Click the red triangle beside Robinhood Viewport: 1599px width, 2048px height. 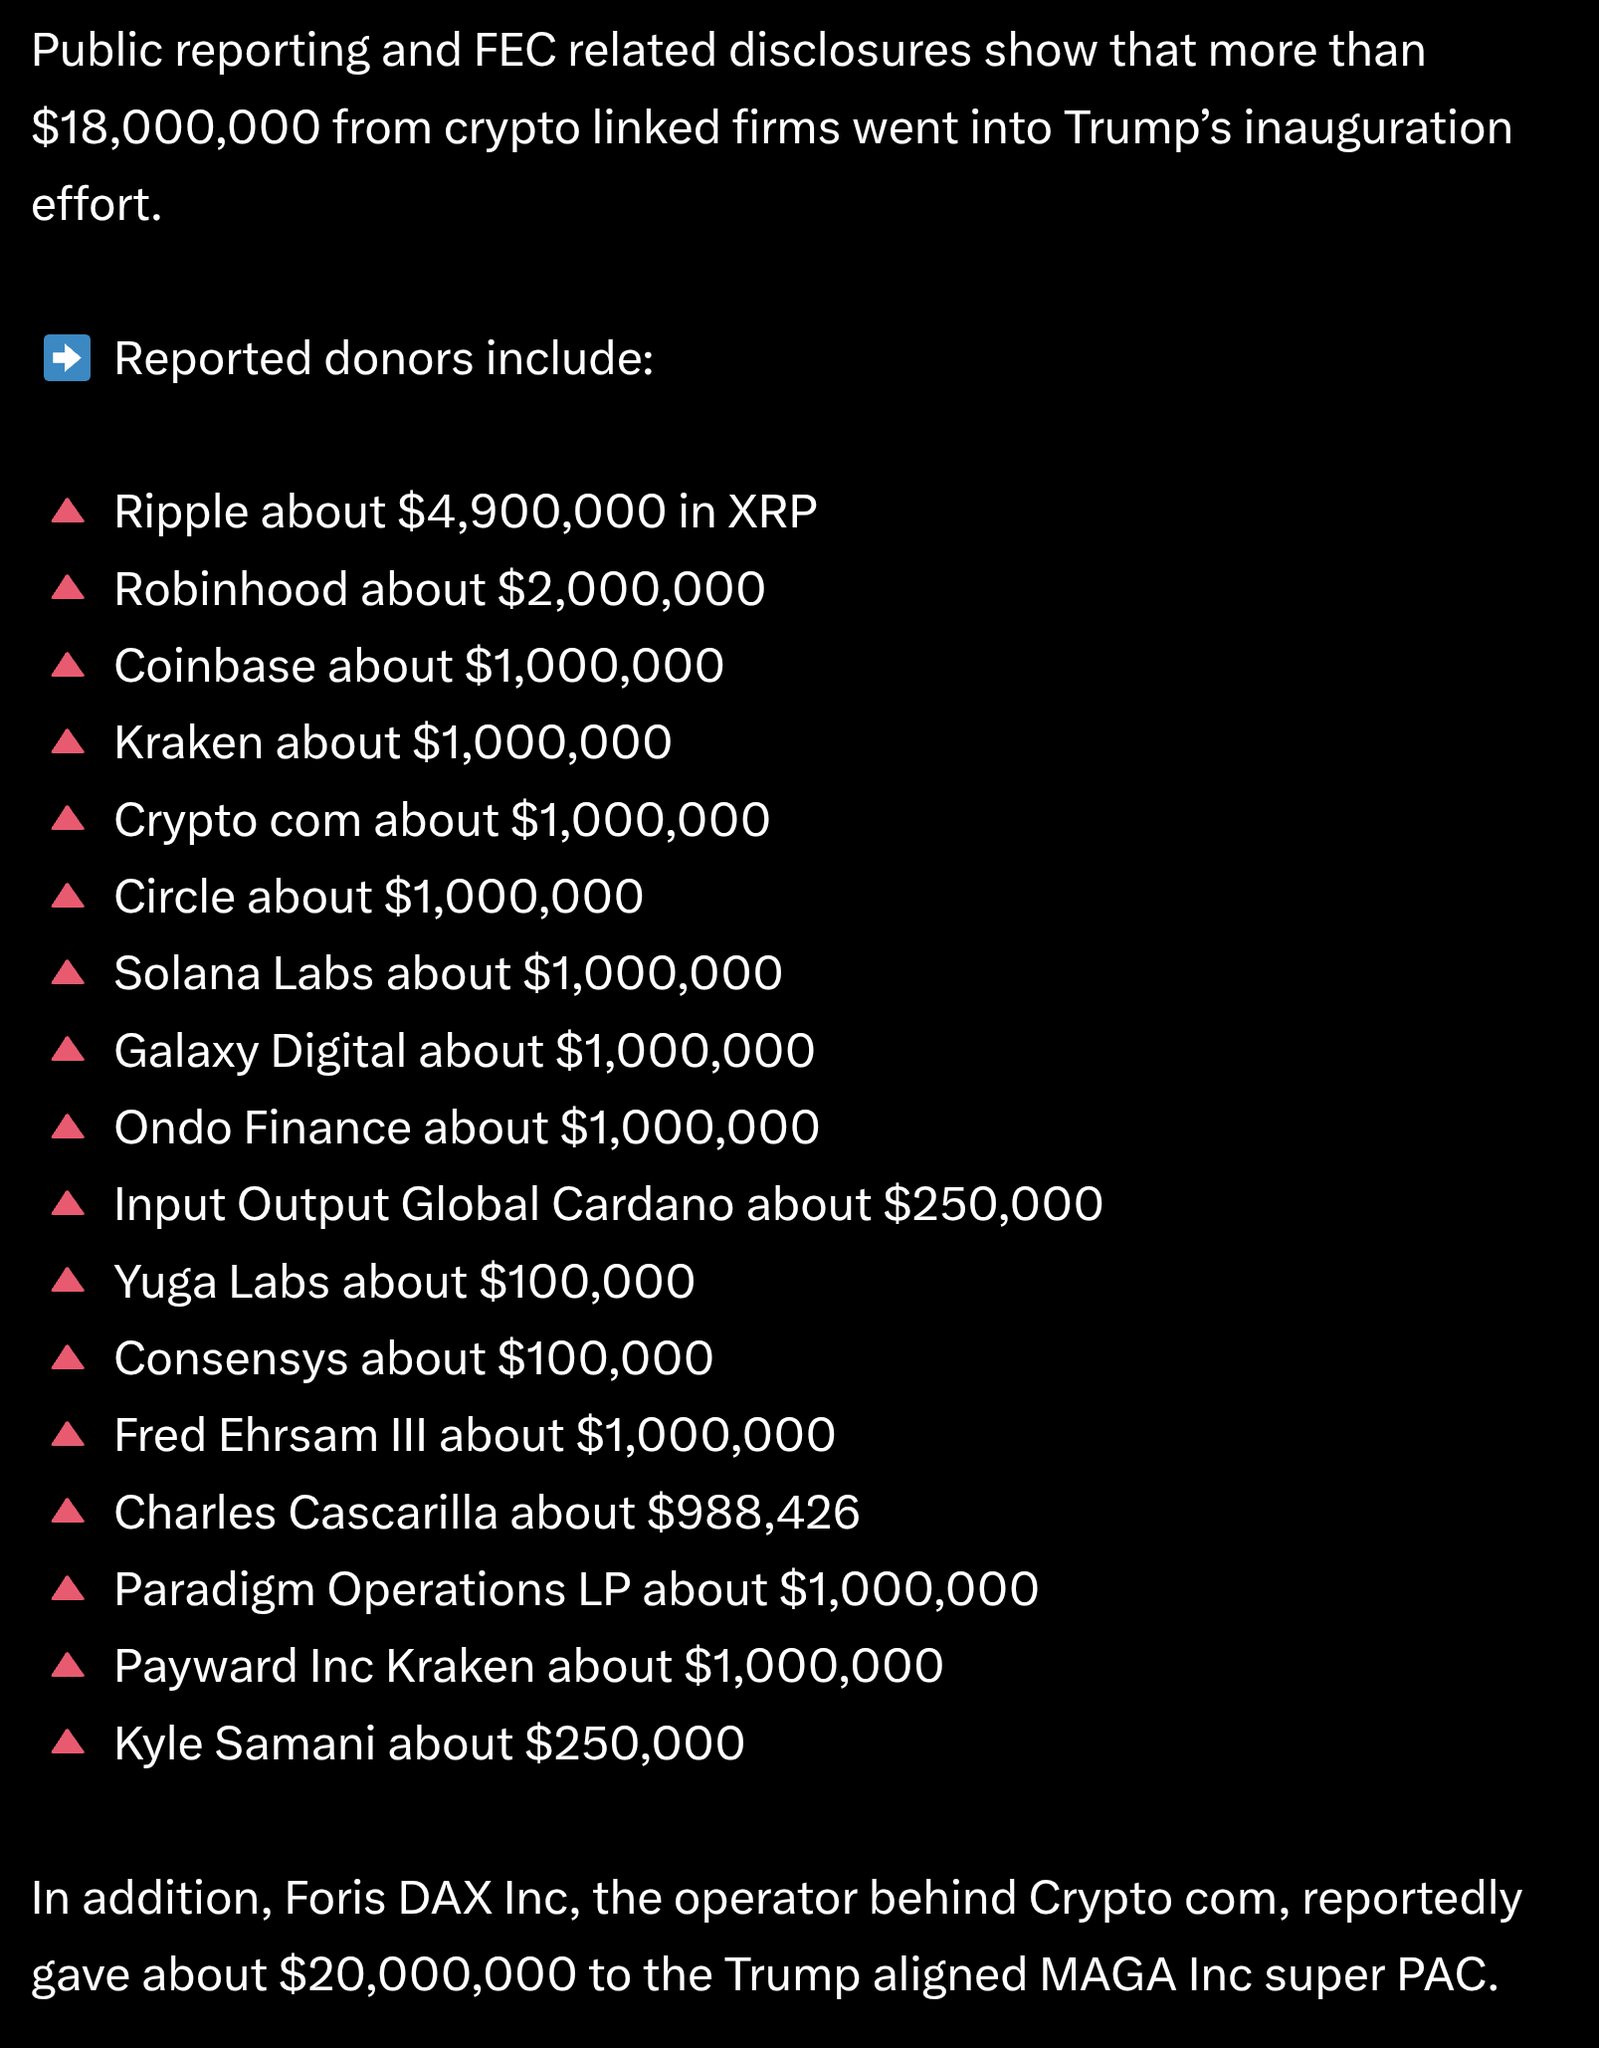pos(67,589)
